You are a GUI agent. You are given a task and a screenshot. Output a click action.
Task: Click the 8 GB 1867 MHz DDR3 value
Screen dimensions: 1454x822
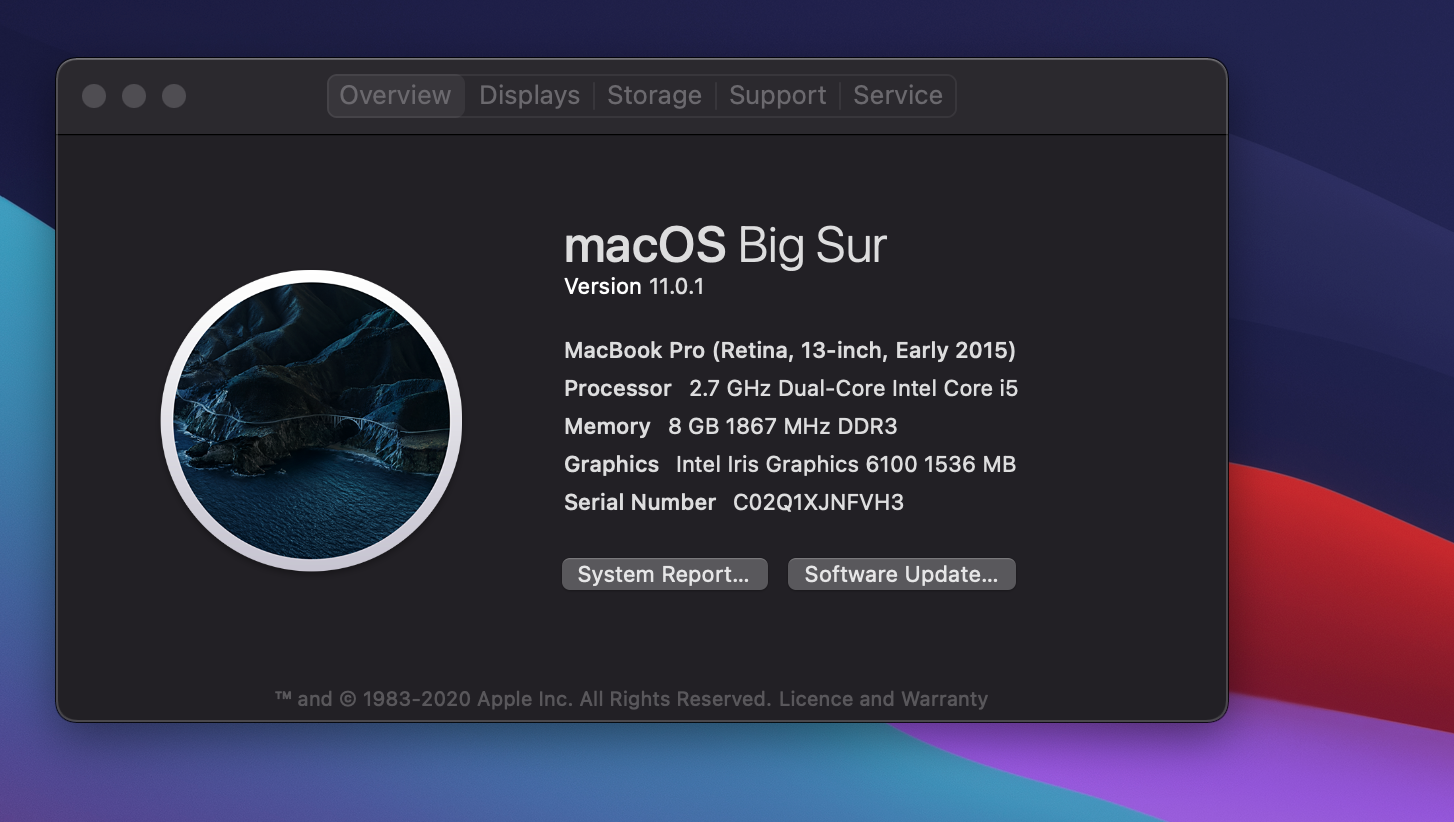tap(782, 426)
